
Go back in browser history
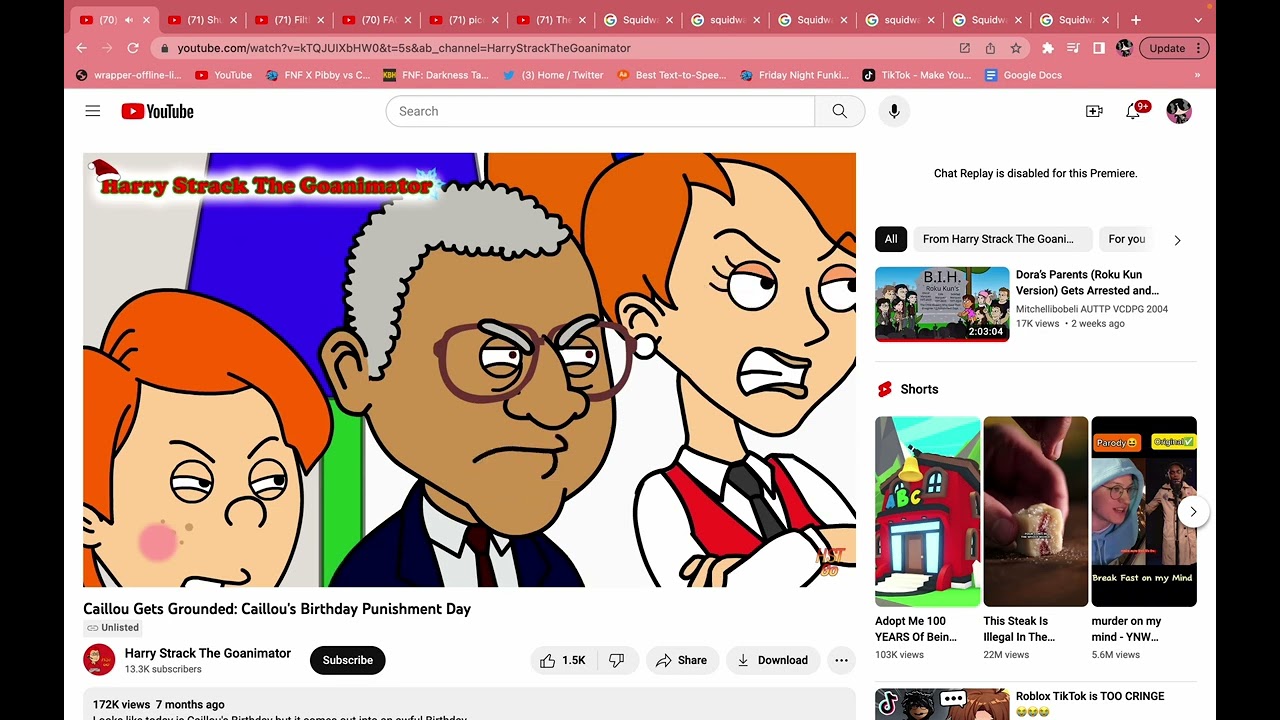(x=81, y=48)
